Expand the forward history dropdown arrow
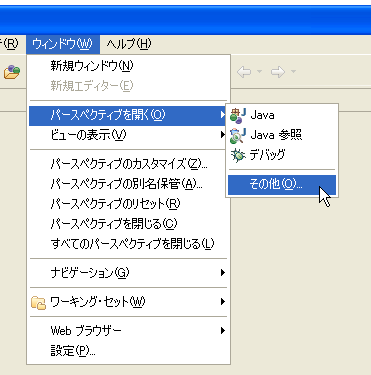This screenshot has width=371, height=375. 293,71
